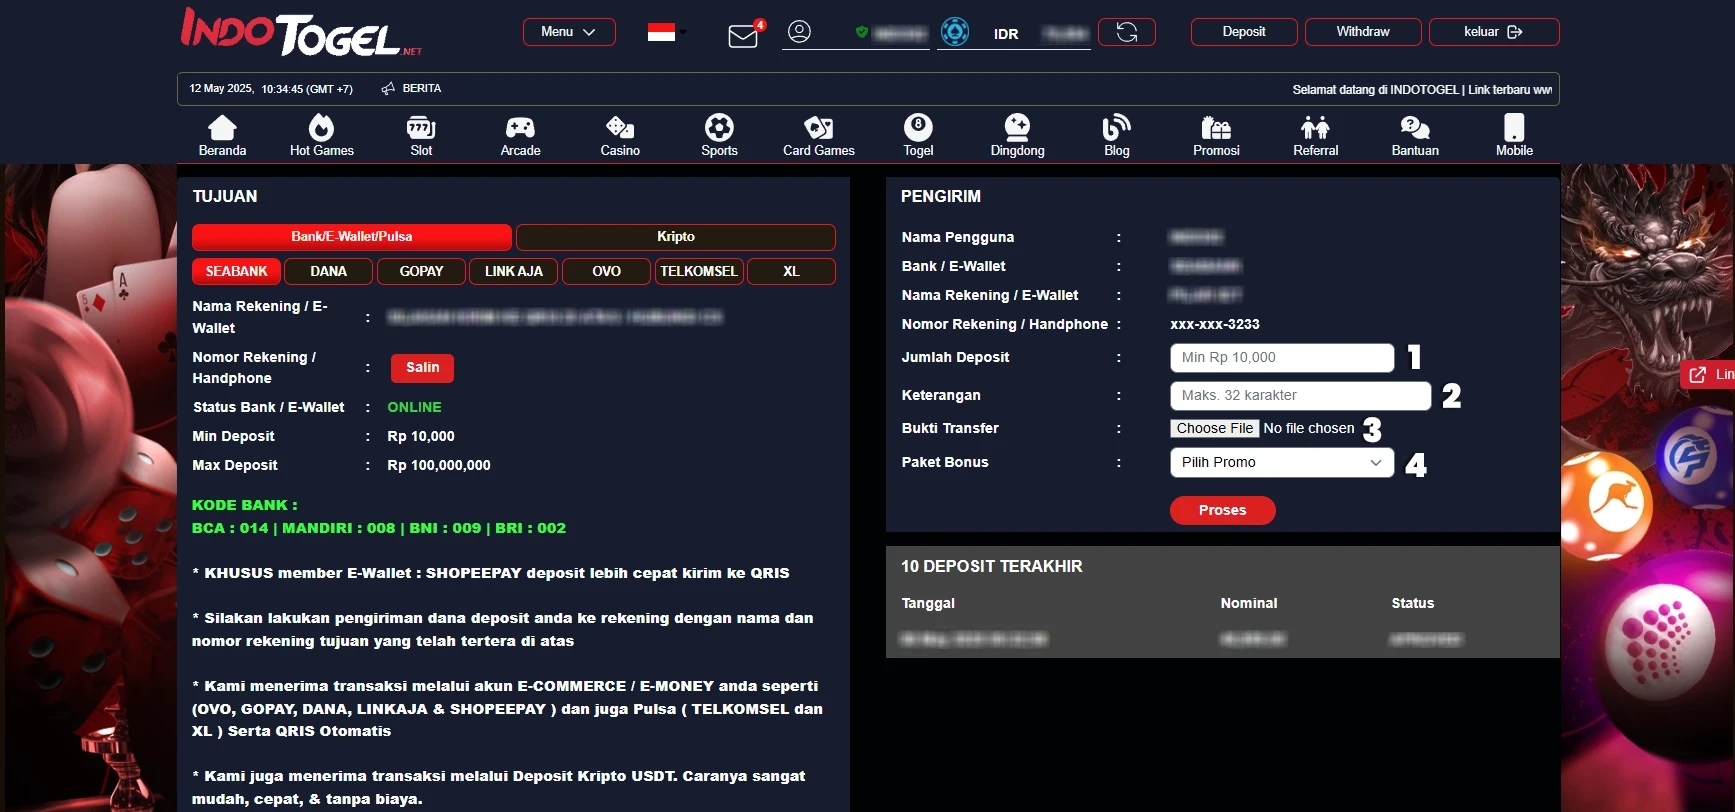Viewport: 1735px width, 812px height.
Task: Click the blue chip coin icon
Action: tap(955, 32)
